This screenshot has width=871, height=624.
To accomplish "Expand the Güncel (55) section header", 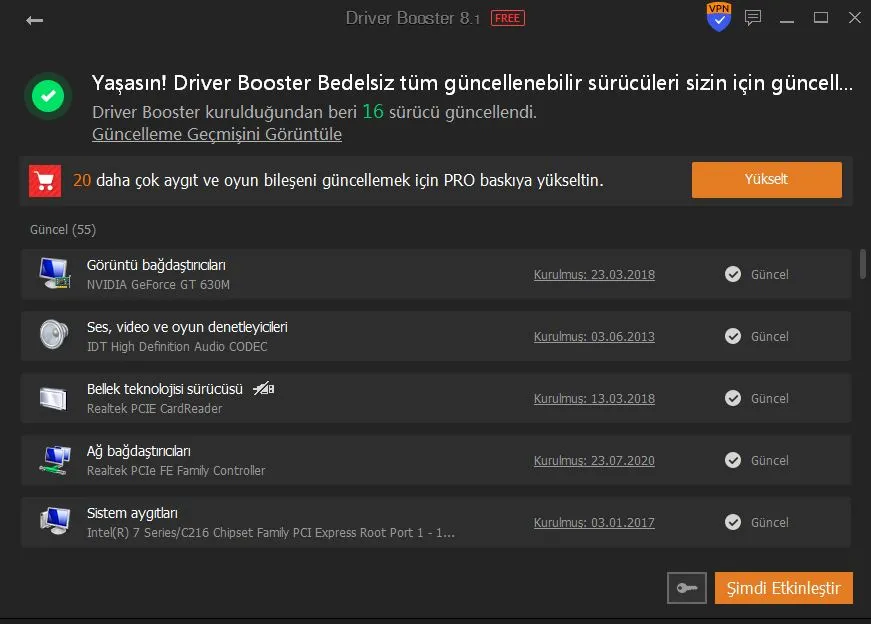I will [63, 229].
